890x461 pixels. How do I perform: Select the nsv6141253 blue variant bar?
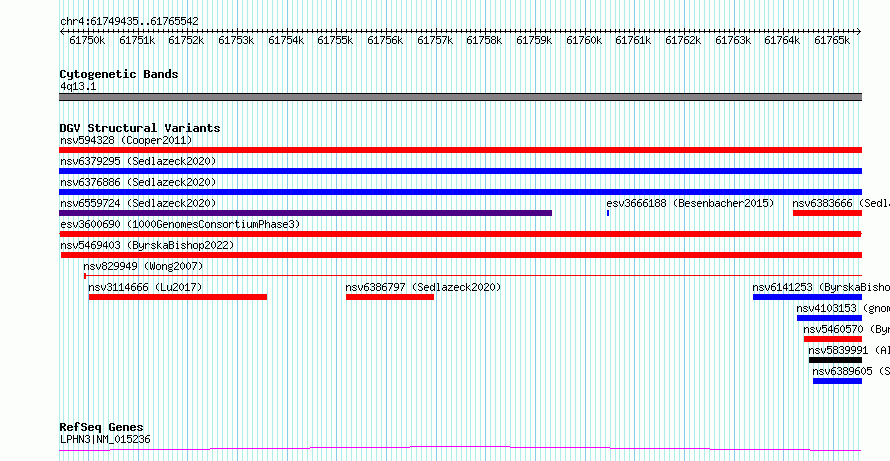807,297
